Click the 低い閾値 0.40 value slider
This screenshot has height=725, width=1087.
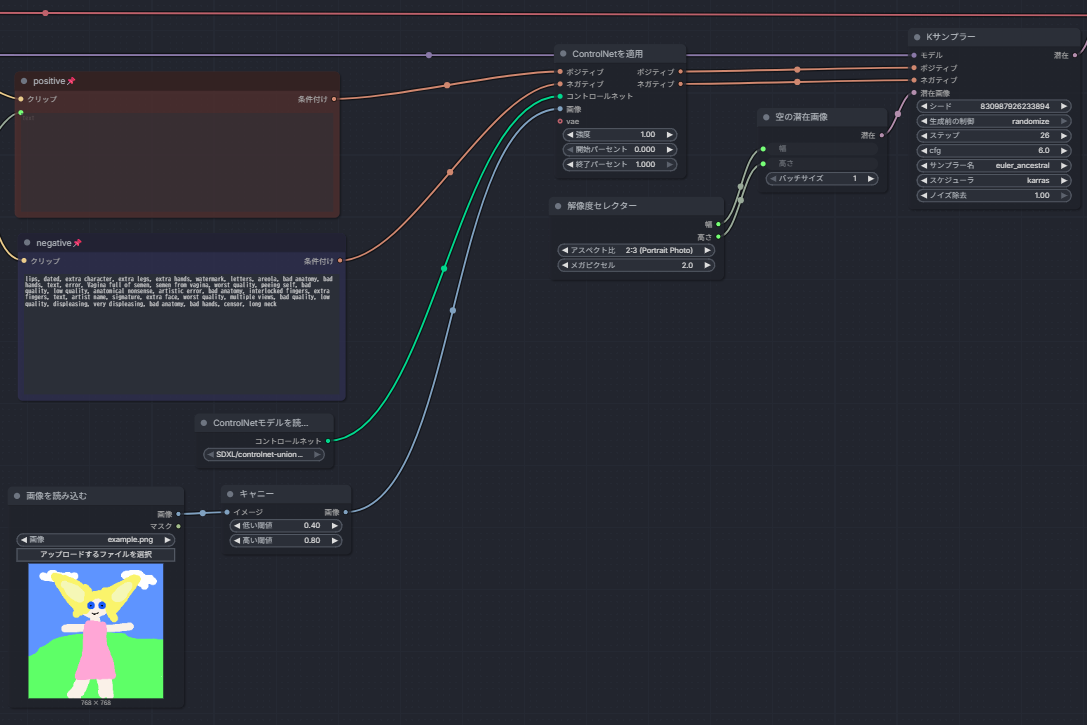(286, 526)
